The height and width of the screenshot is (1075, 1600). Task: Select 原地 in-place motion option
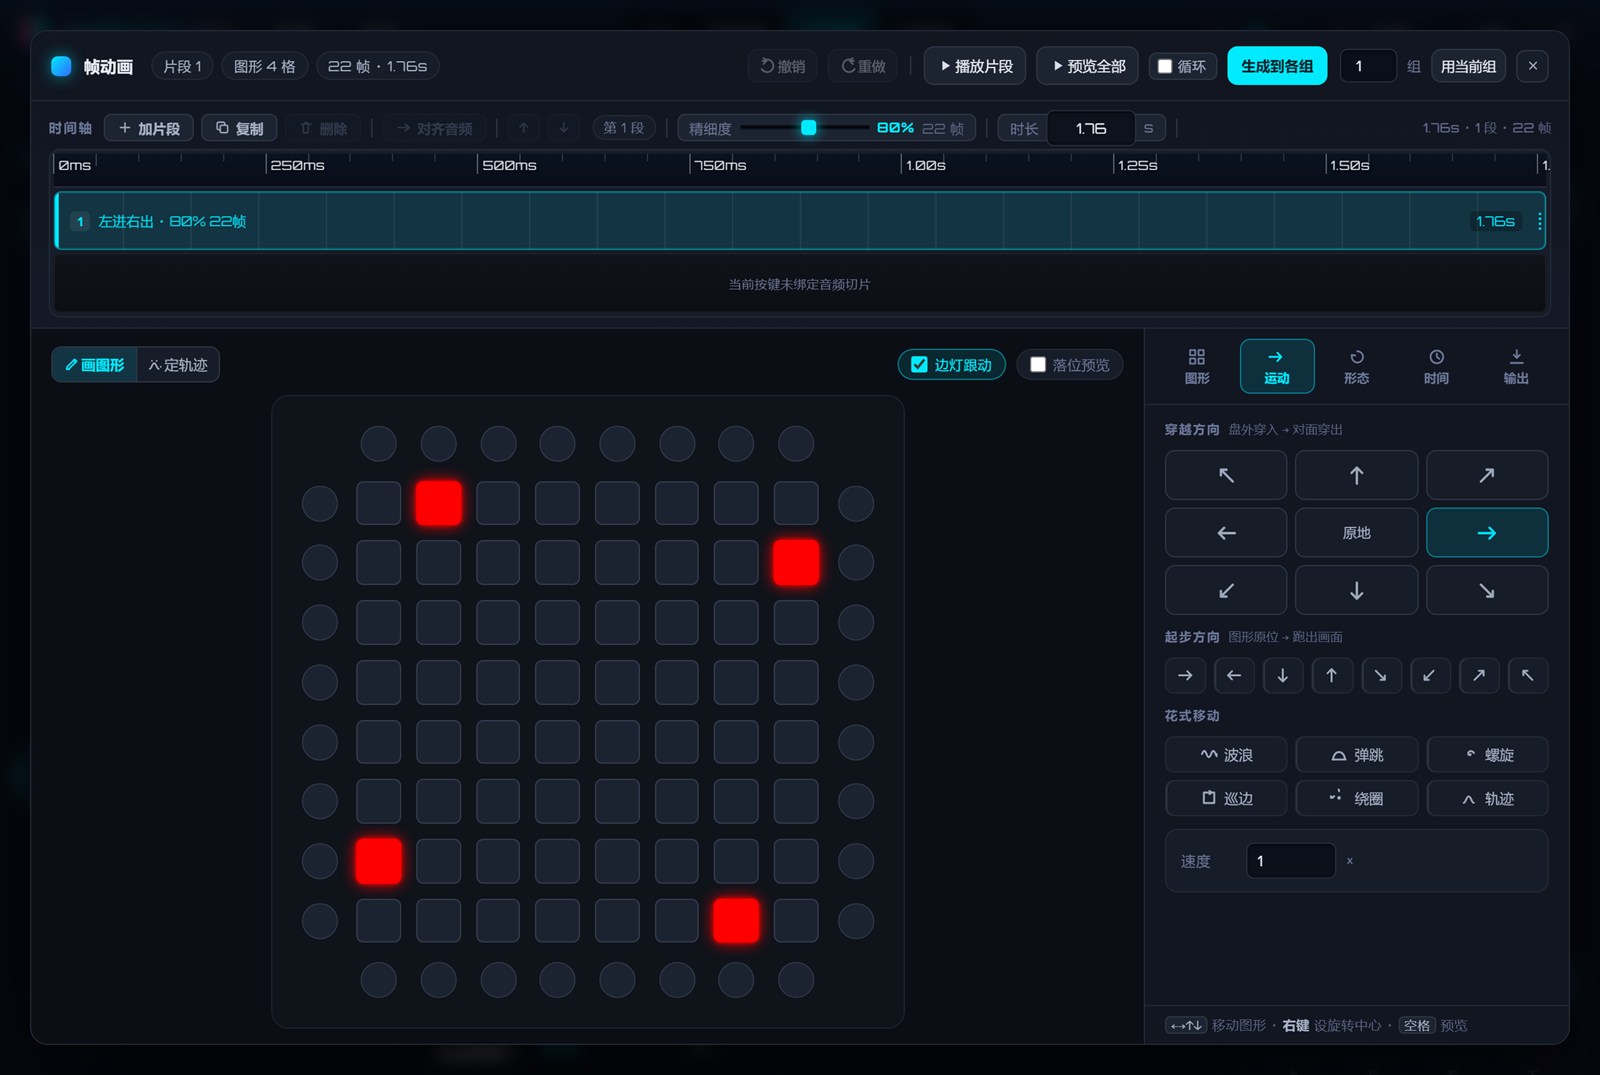[x=1356, y=533]
